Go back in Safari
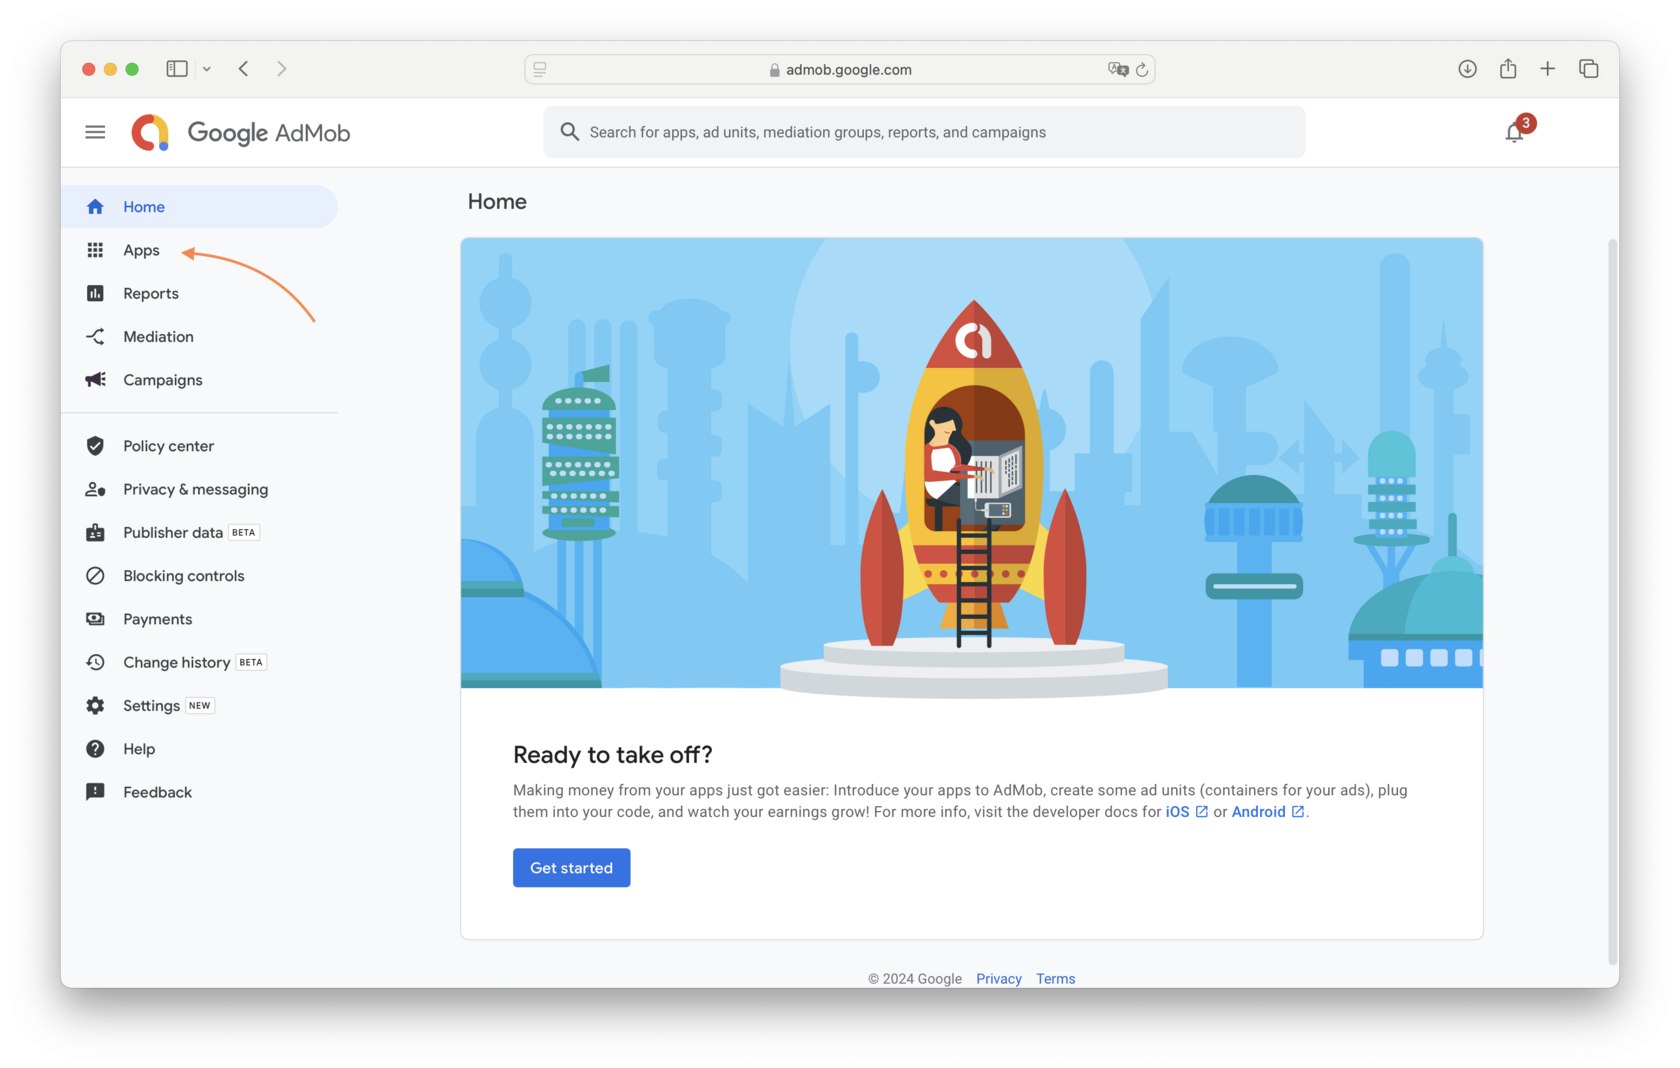Screen dimensions: 1680x1068 click(x=244, y=69)
